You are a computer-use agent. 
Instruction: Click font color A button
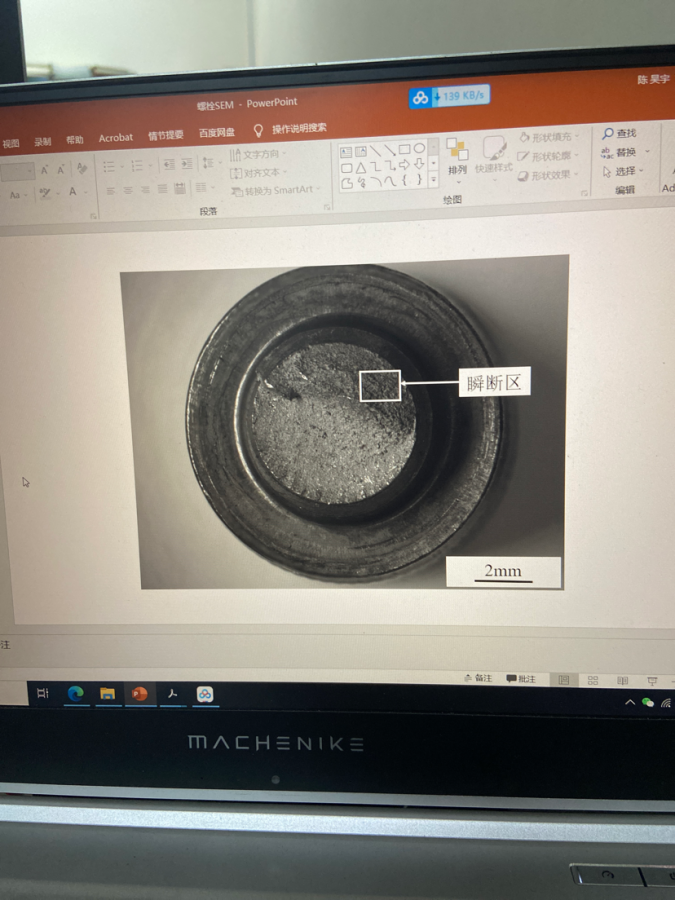pos(73,192)
